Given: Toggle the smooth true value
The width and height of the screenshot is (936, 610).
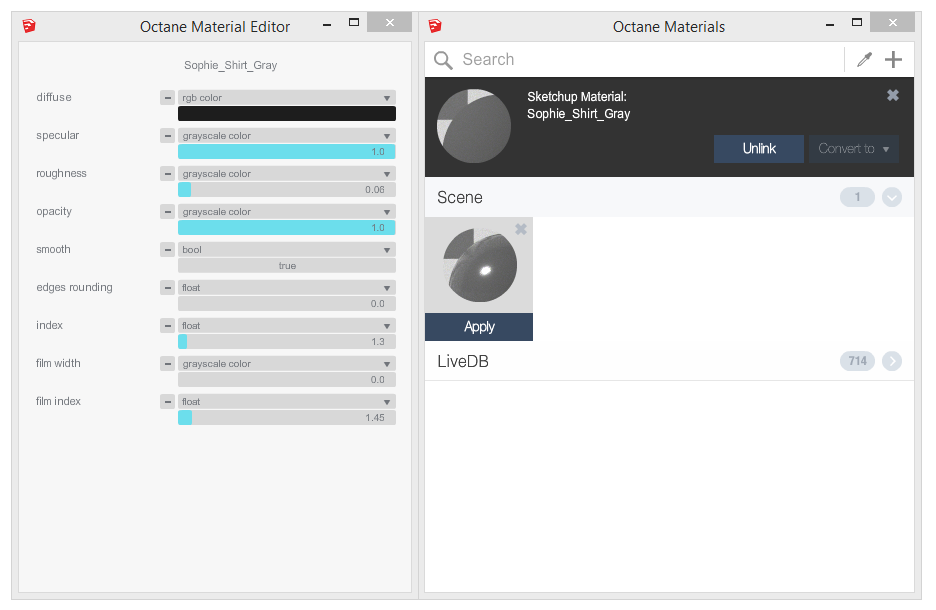Looking at the screenshot, I should click(x=287, y=266).
